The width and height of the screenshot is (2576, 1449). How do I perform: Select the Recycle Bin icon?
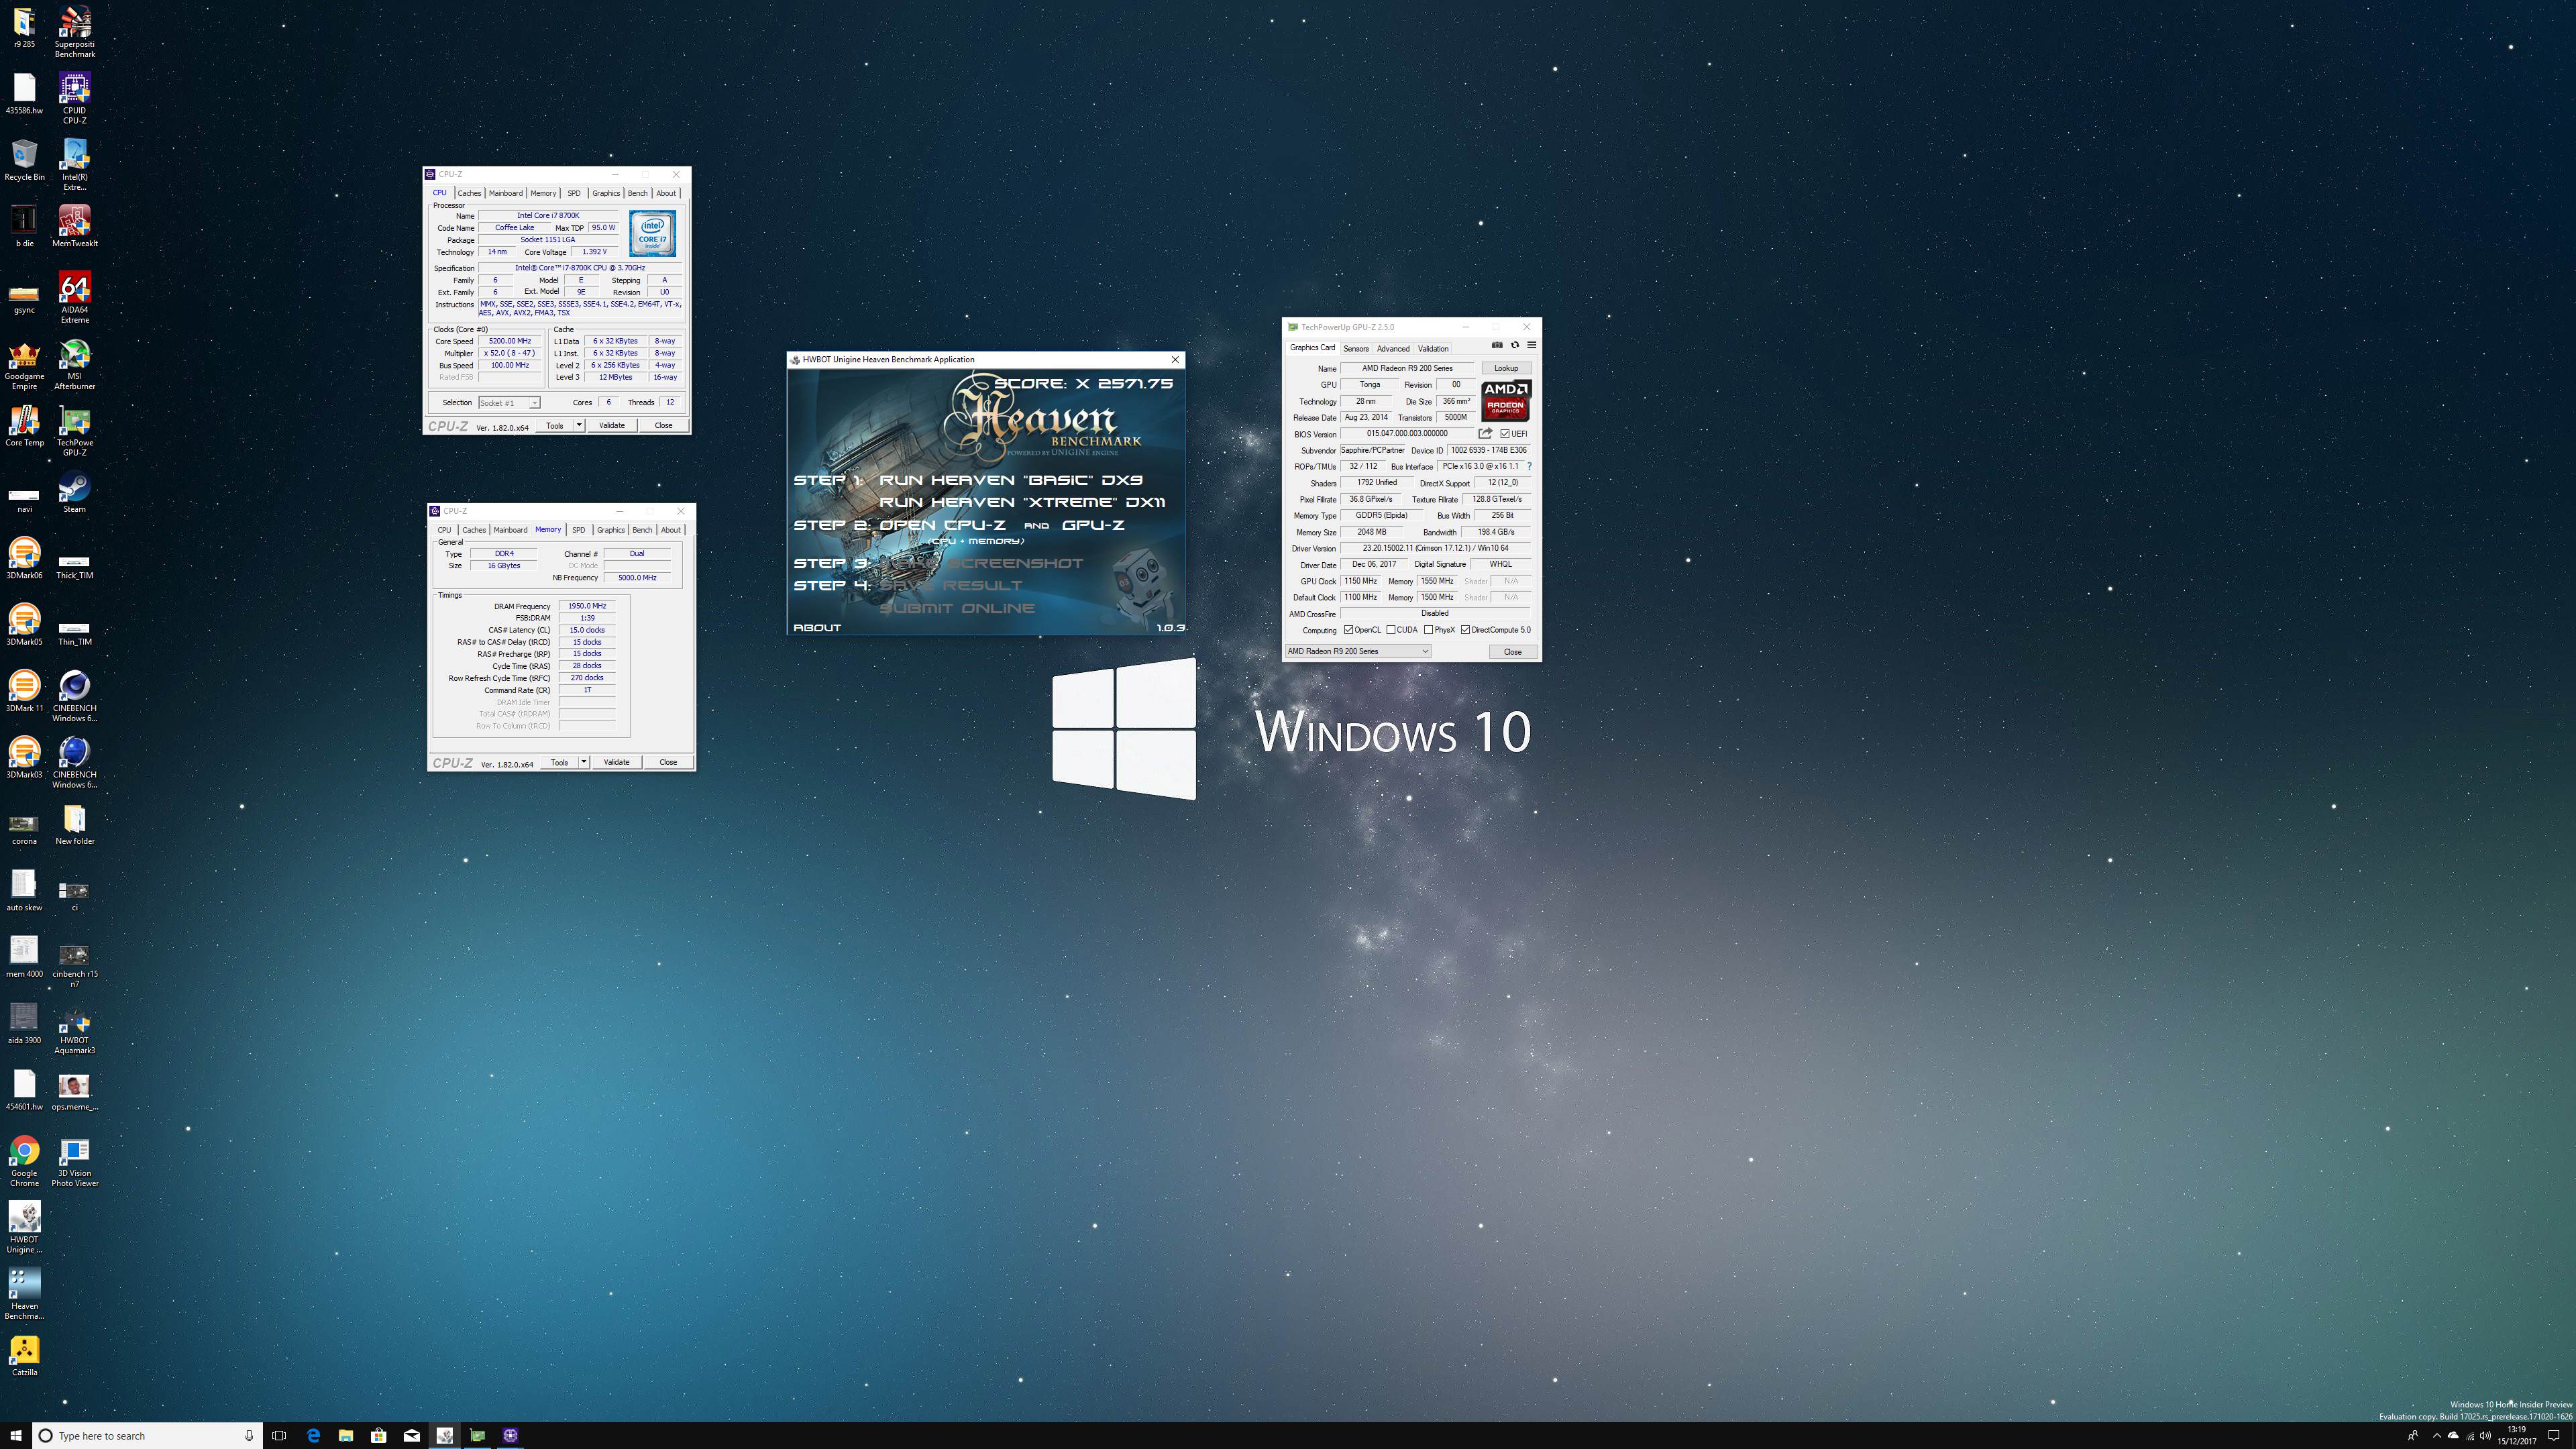click(x=24, y=160)
